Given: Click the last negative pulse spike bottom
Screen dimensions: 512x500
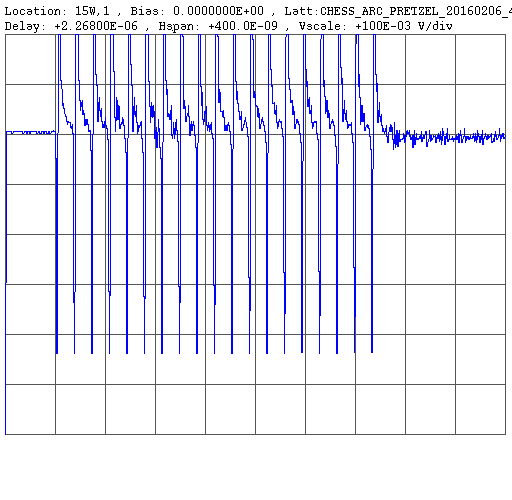Looking at the screenshot, I should pos(372,350).
